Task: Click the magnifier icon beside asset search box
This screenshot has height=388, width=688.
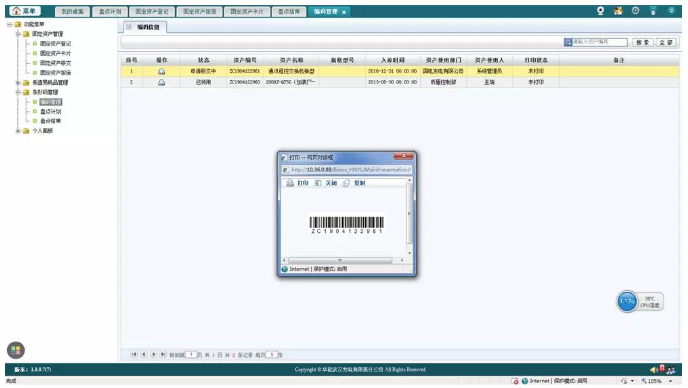Action: tap(568, 42)
